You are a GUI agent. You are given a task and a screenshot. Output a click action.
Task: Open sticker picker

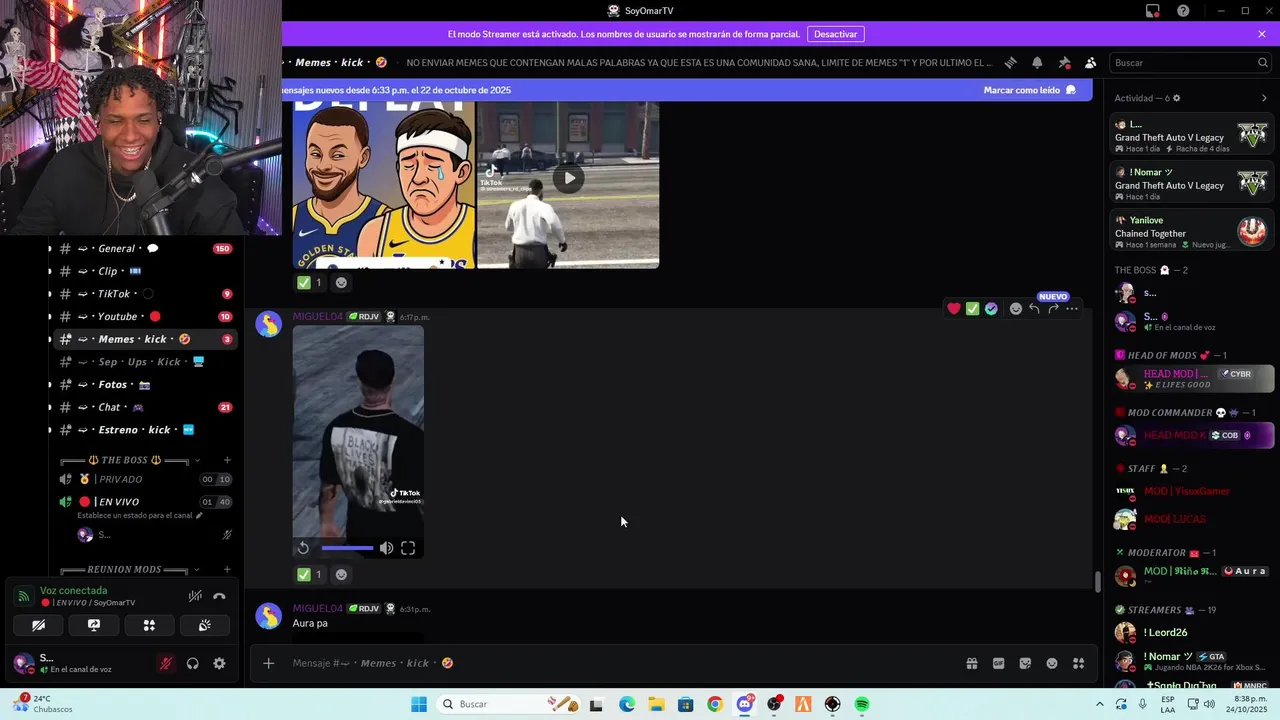[x=1025, y=663]
